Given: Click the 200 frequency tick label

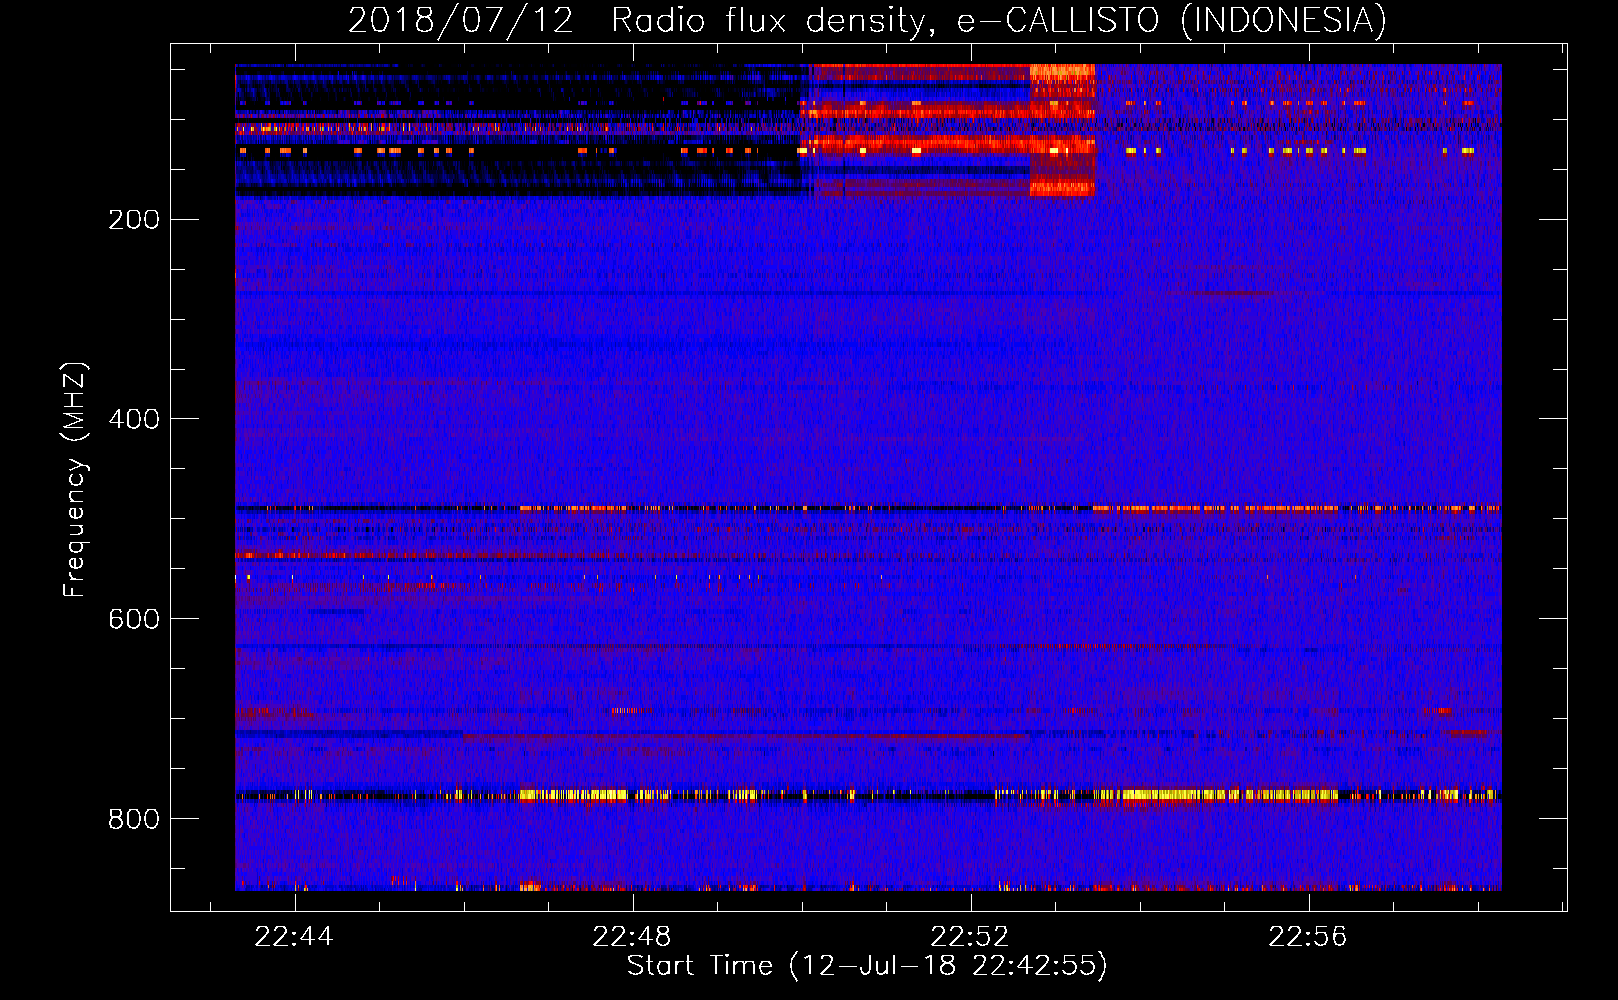Looking at the screenshot, I should [134, 219].
